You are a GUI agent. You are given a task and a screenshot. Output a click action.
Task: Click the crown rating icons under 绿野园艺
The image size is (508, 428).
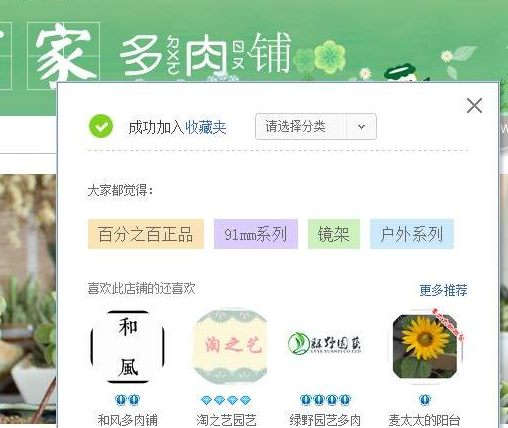(325, 399)
